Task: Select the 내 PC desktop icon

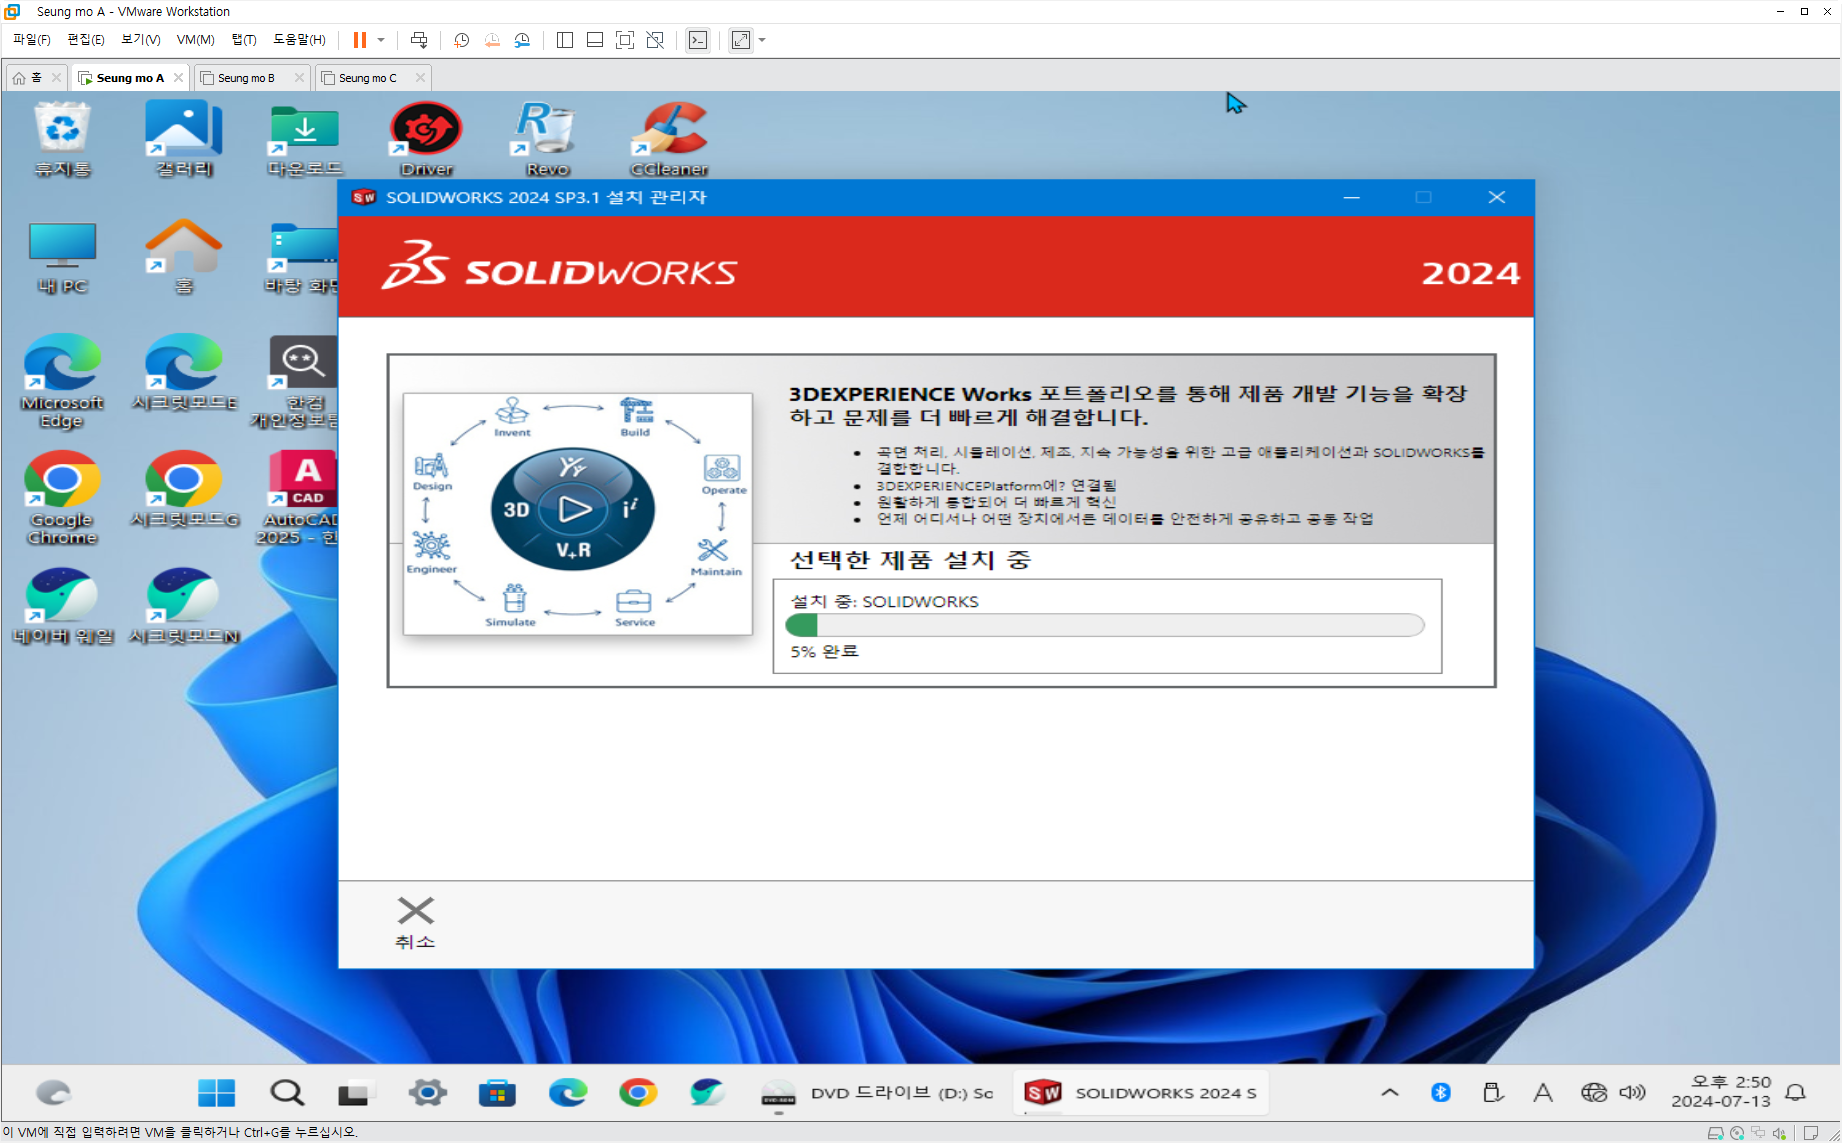Action: point(63,258)
